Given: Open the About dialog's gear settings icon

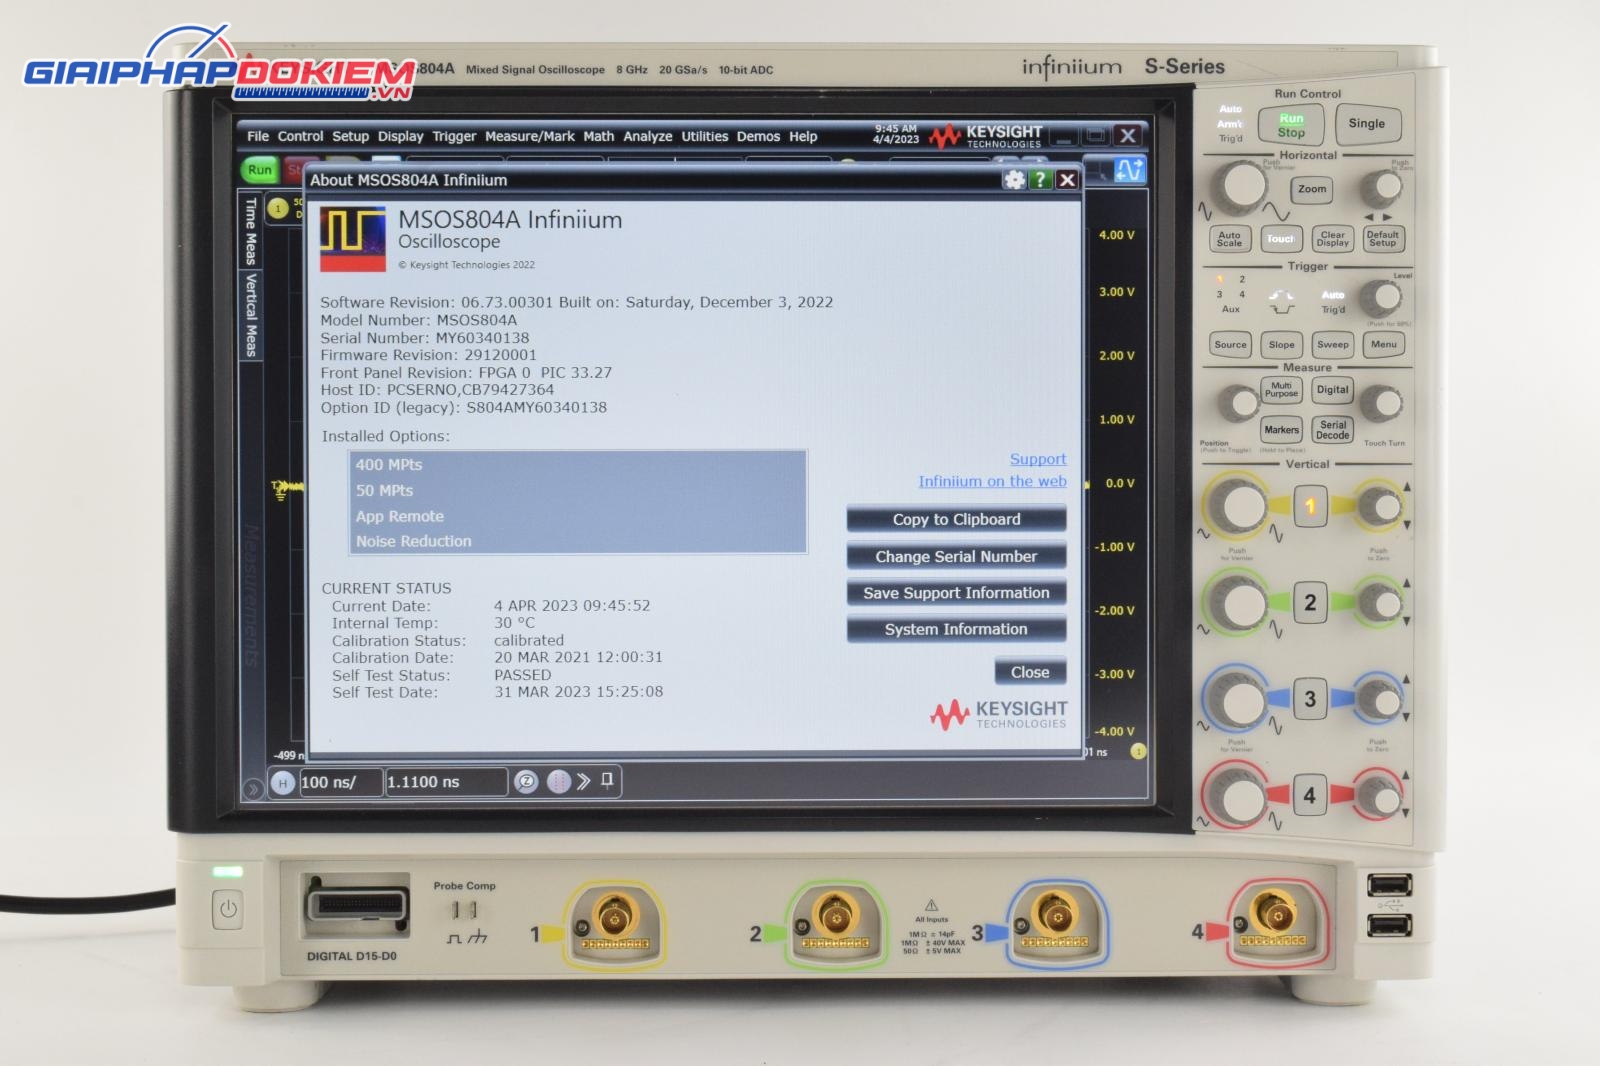Looking at the screenshot, I should tap(1015, 180).
